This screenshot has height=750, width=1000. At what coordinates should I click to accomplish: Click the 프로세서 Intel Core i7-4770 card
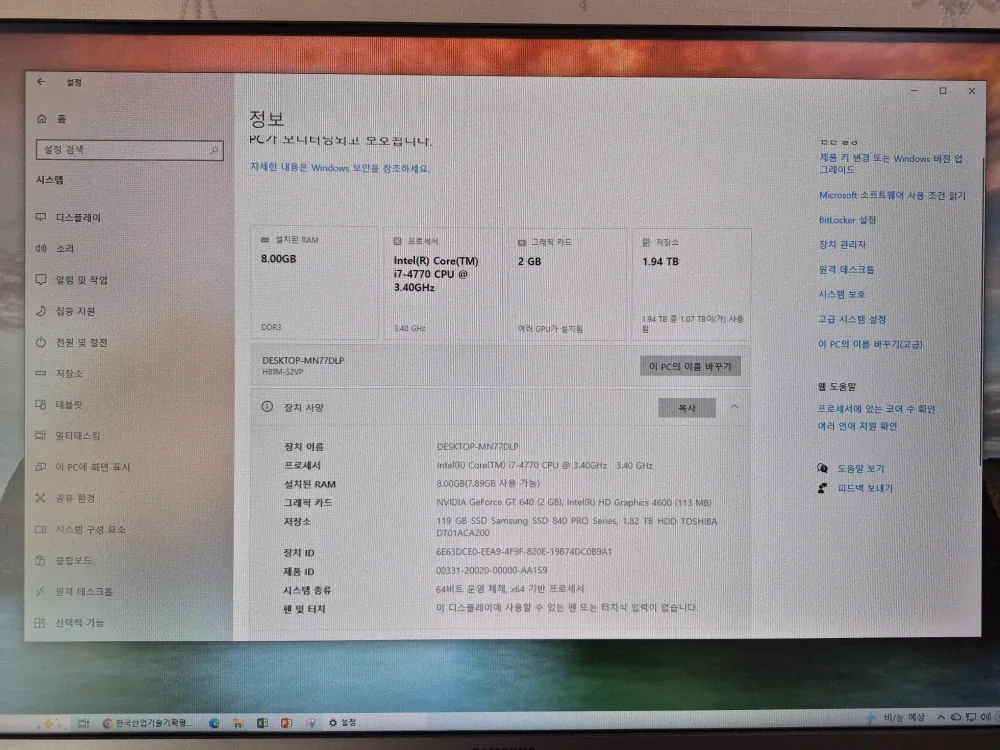[445, 284]
